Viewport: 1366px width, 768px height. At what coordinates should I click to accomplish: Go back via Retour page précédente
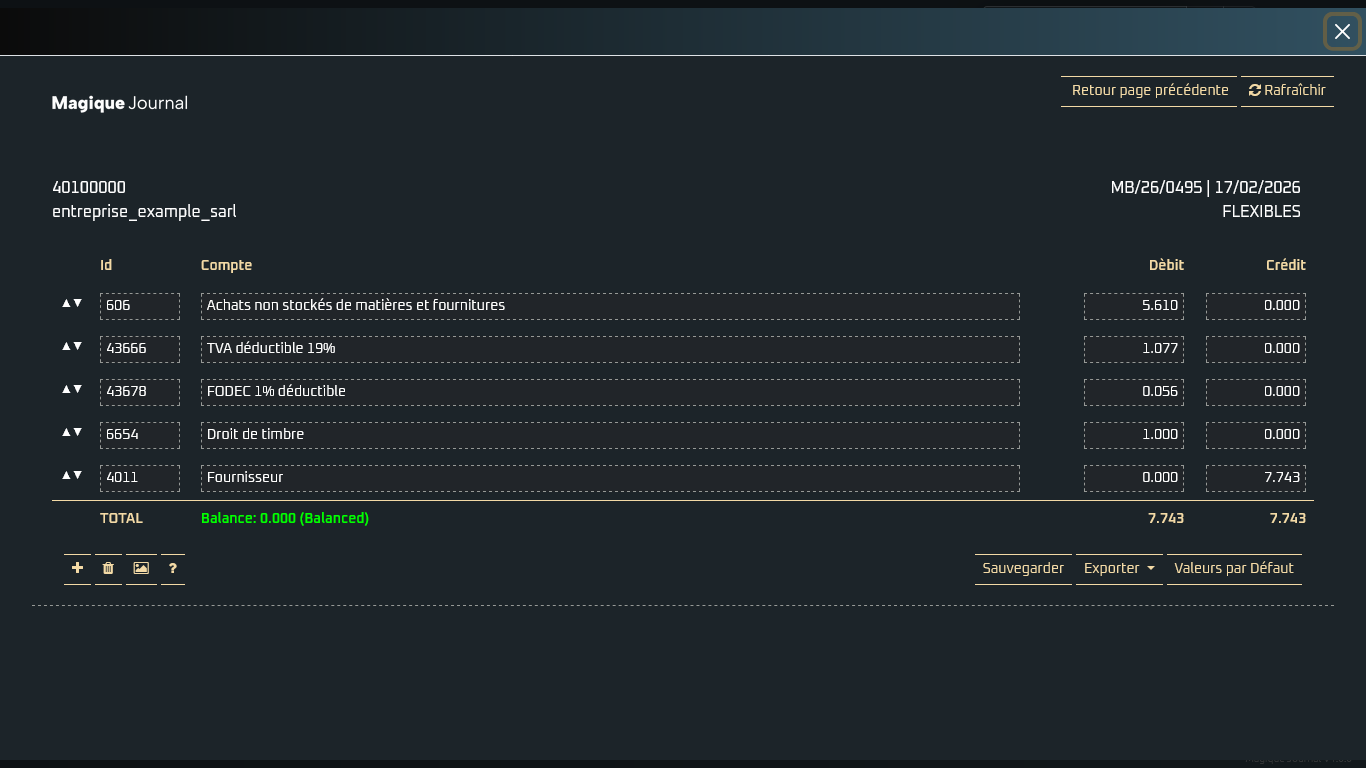point(1150,90)
